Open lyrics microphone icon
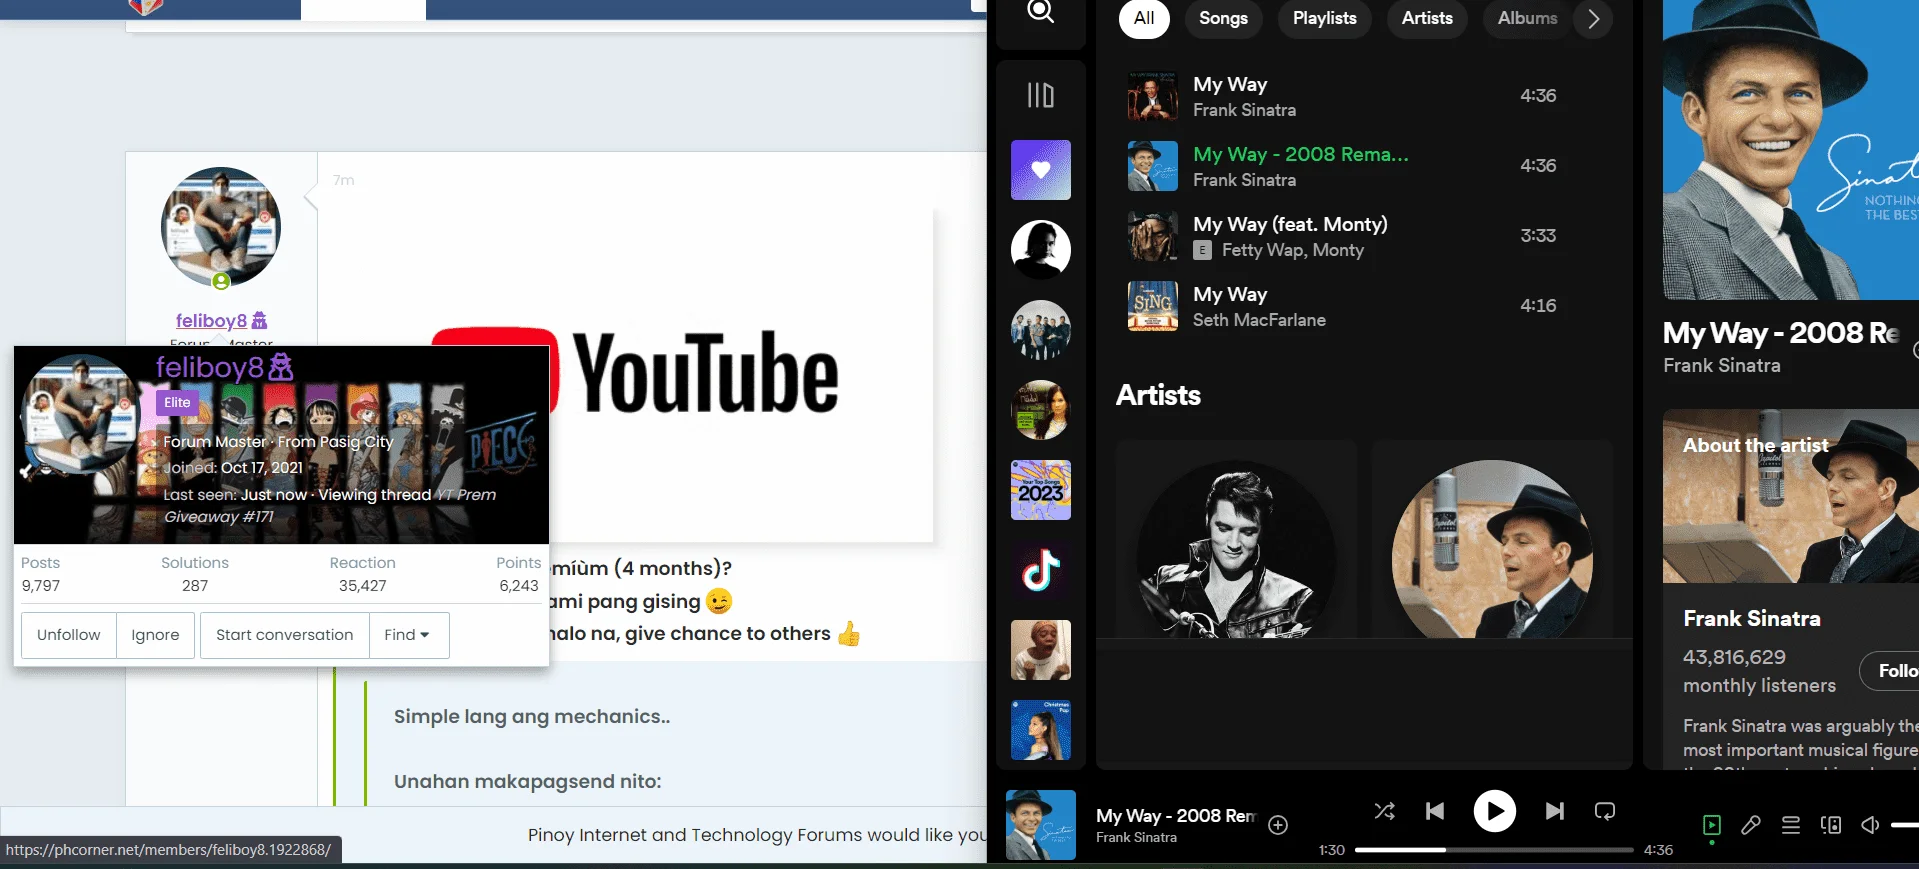Image resolution: width=1919 pixels, height=869 pixels. pyautogui.click(x=1751, y=825)
